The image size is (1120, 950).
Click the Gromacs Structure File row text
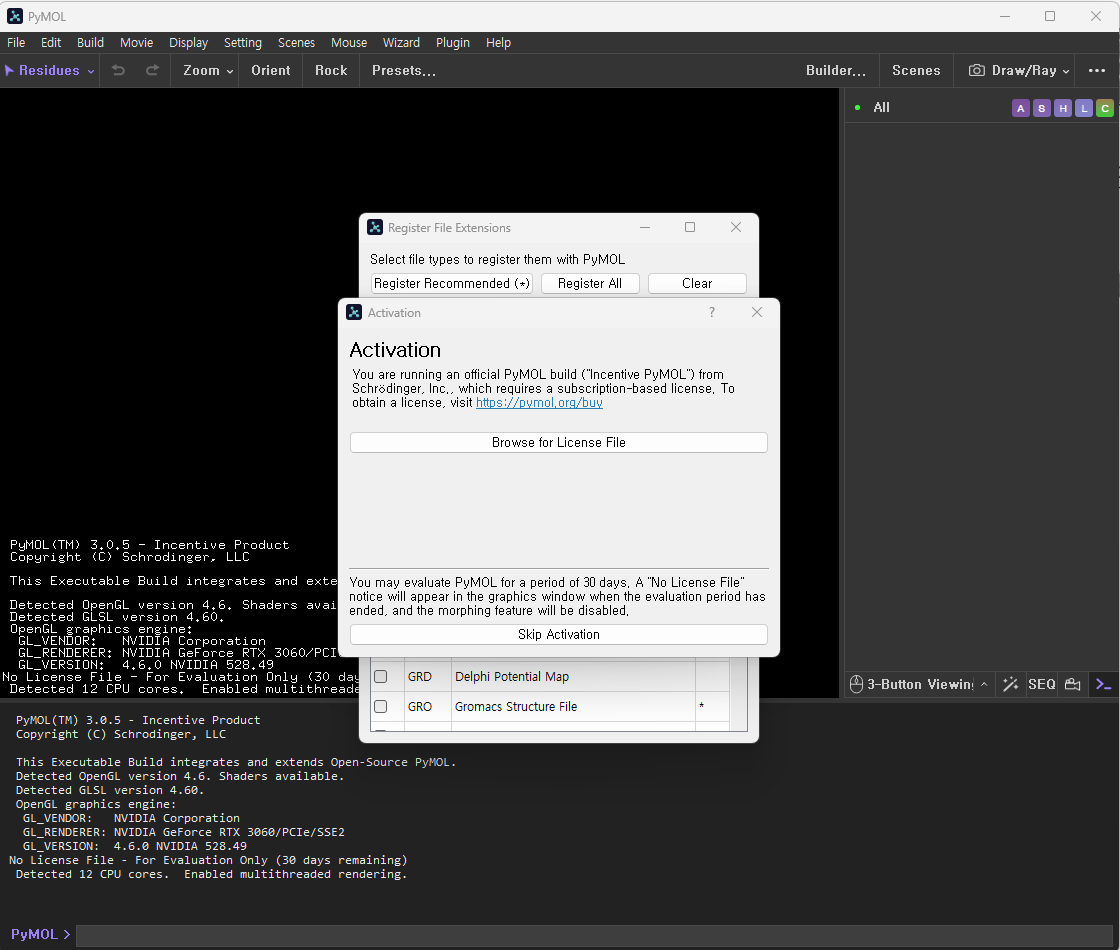coord(516,706)
